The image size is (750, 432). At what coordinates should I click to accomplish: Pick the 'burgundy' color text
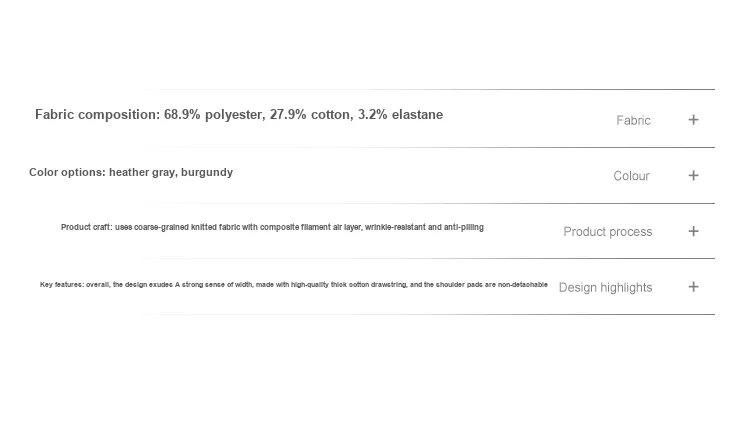click(207, 172)
